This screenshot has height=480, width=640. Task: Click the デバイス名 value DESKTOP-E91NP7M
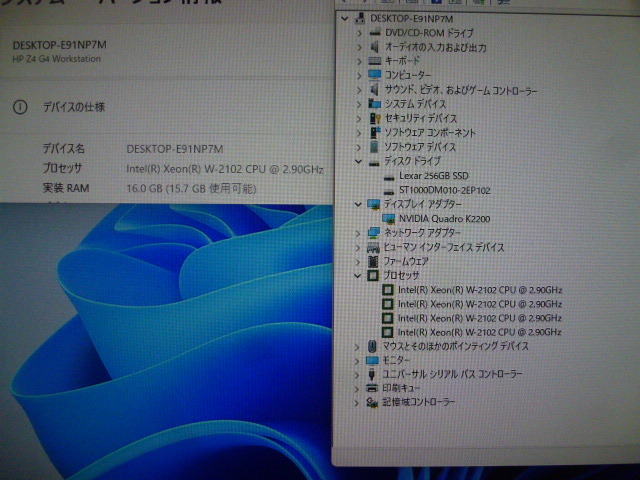(175, 149)
